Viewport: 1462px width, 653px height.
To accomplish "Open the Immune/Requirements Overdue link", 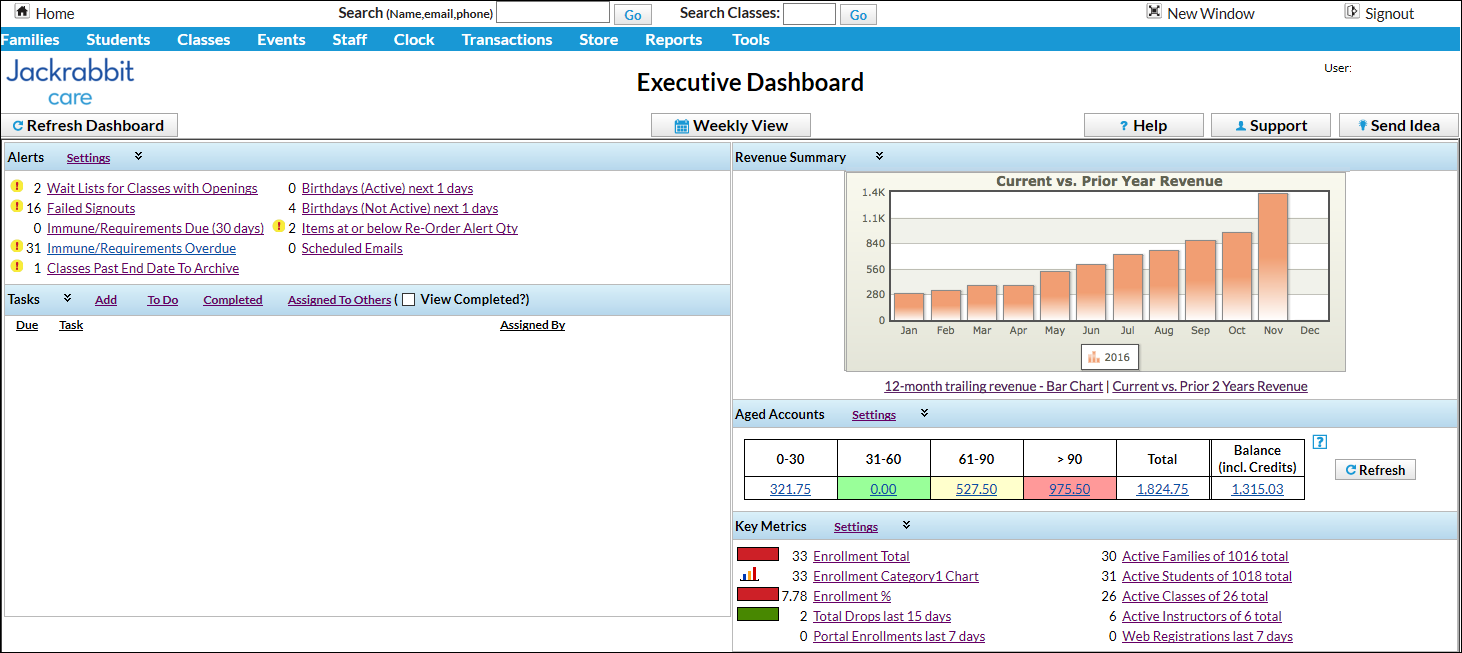I will coord(141,247).
